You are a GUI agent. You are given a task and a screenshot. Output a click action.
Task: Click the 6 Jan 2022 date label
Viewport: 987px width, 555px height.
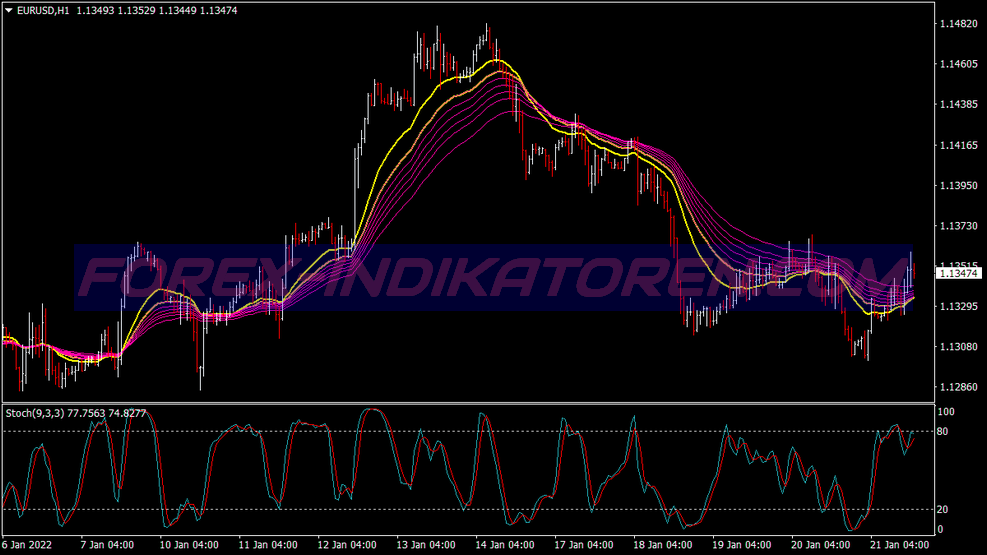point(26,545)
